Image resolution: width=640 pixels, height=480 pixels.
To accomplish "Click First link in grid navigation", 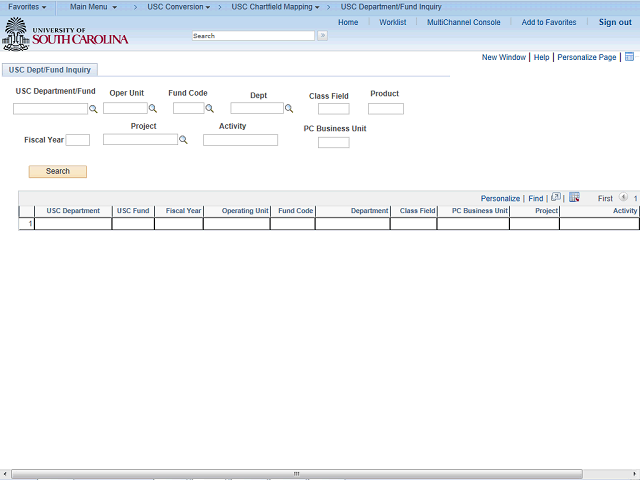I will [x=605, y=198].
